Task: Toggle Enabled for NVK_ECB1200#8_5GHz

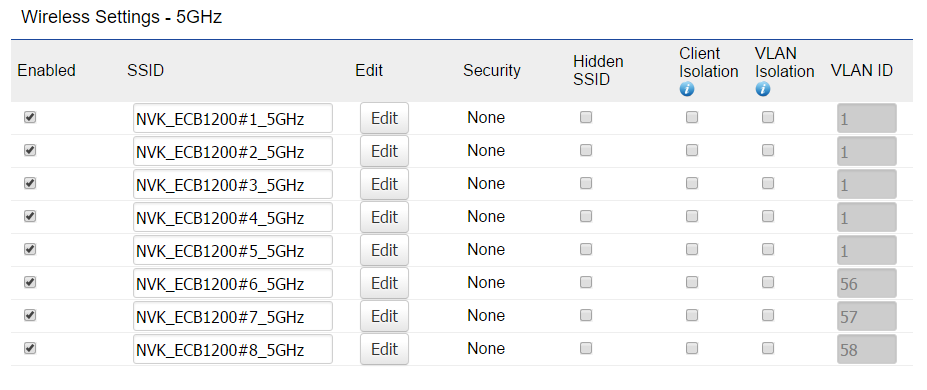Action: (30, 349)
